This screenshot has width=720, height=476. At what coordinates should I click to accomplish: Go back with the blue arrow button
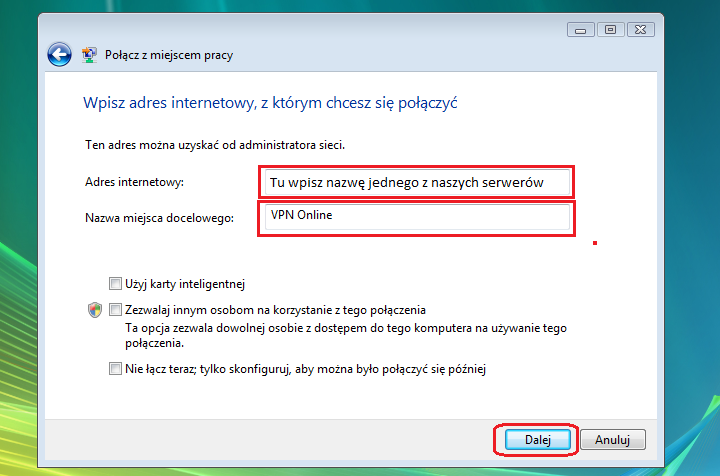59,55
